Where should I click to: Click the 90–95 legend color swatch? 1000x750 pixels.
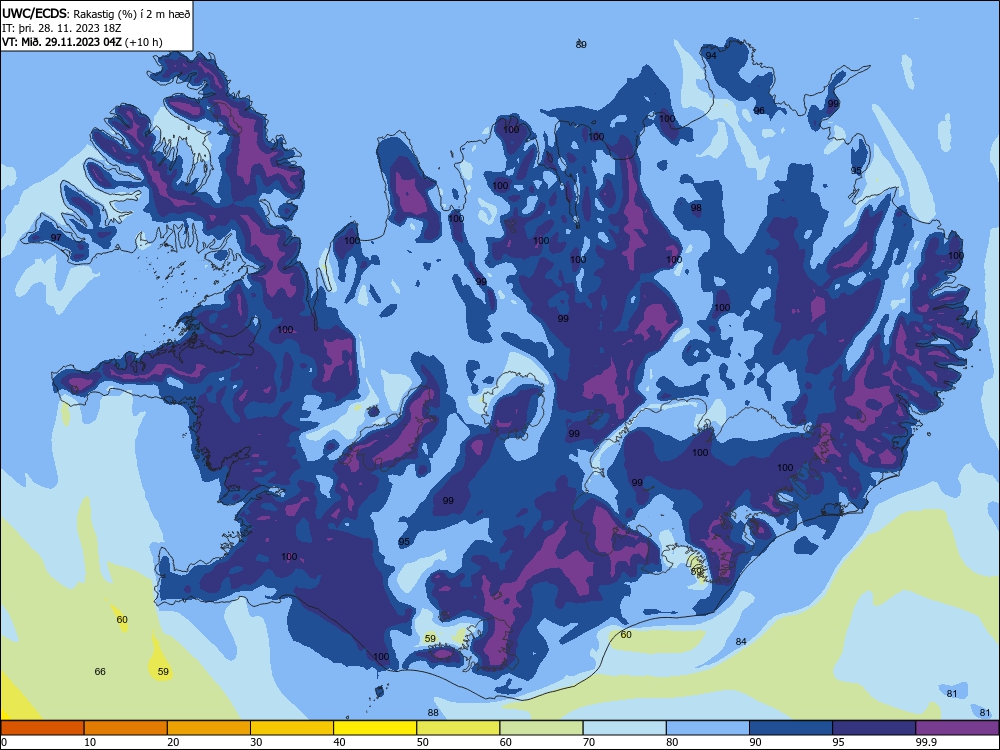pyautogui.click(x=791, y=728)
